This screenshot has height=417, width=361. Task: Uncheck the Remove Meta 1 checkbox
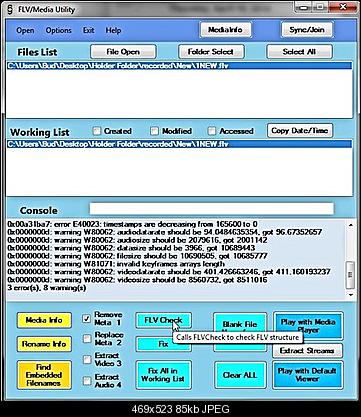pos(87,319)
